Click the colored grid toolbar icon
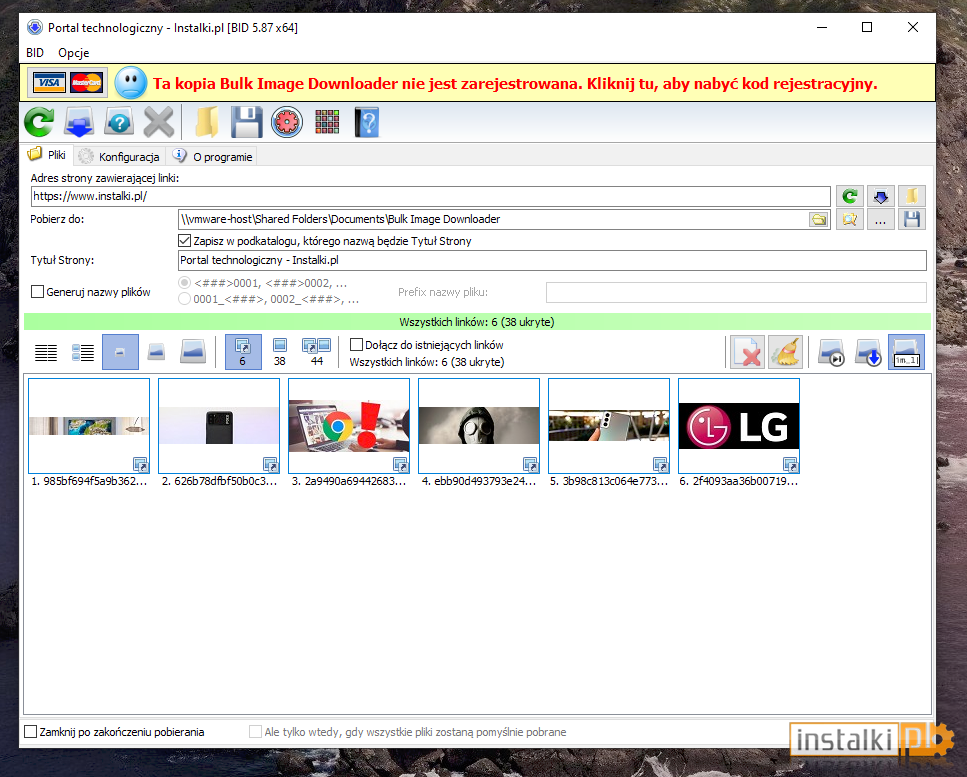The height and width of the screenshot is (777, 967). pos(327,122)
